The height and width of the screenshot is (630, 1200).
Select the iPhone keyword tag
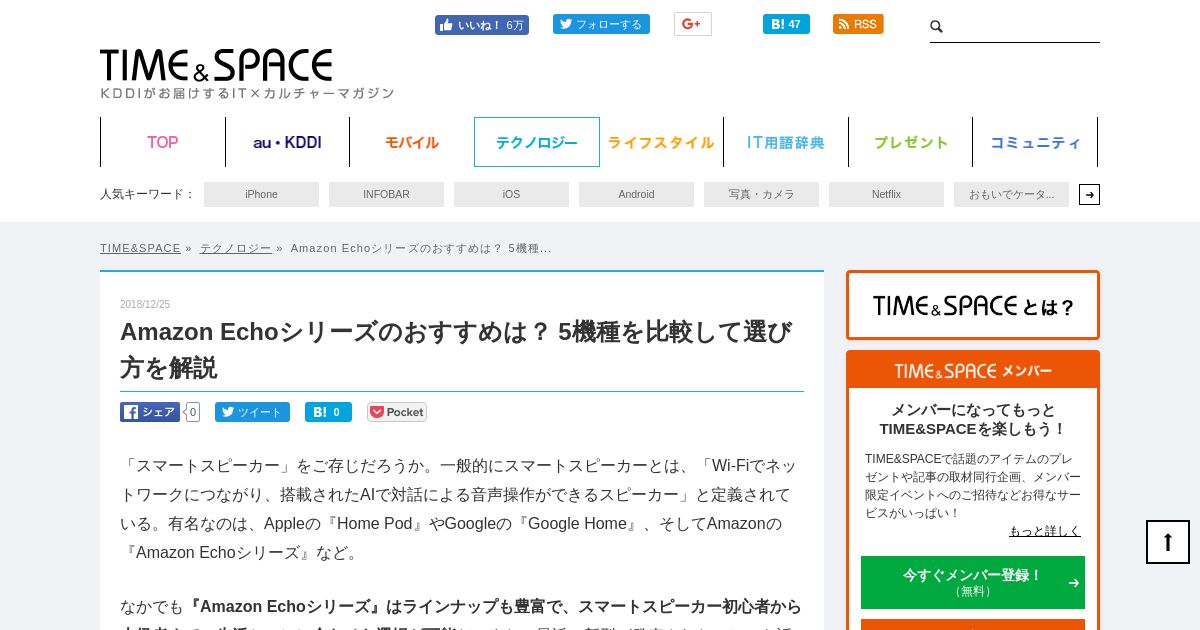261,194
